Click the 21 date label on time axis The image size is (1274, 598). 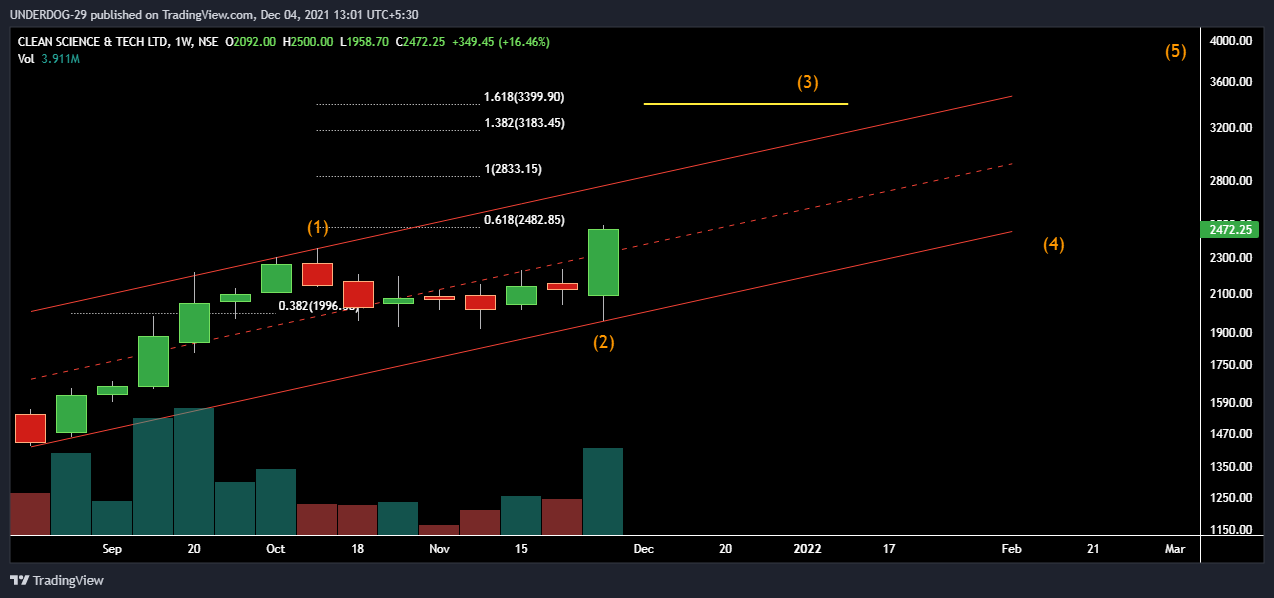tap(1093, 549)
